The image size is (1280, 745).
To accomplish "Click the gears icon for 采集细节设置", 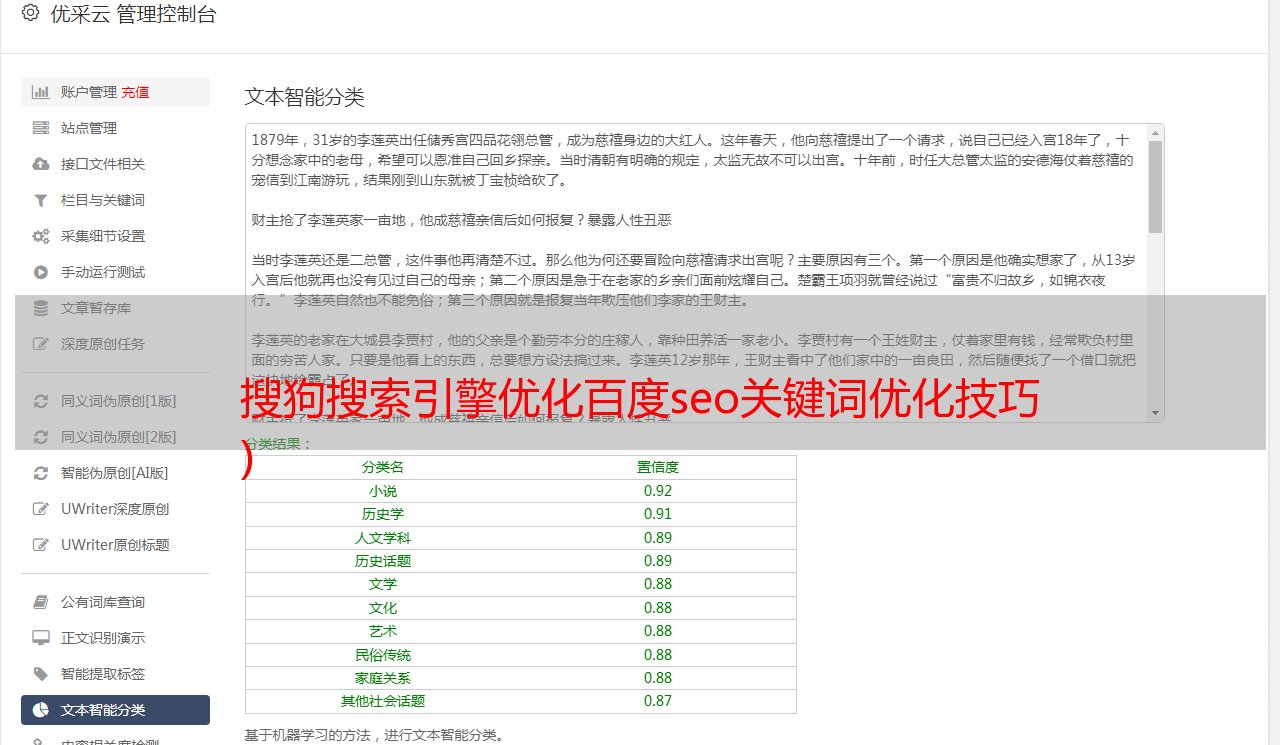I will [x=40, y=236].
